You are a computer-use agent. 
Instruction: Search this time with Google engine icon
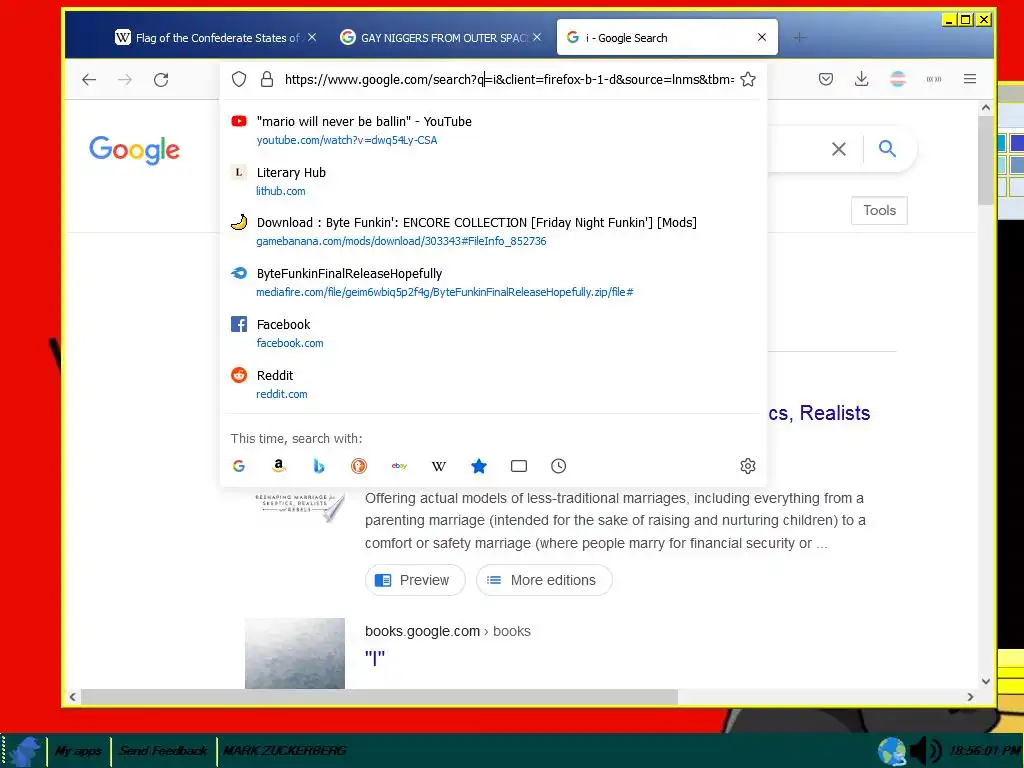pyautogui.click(x=239, y=466)
